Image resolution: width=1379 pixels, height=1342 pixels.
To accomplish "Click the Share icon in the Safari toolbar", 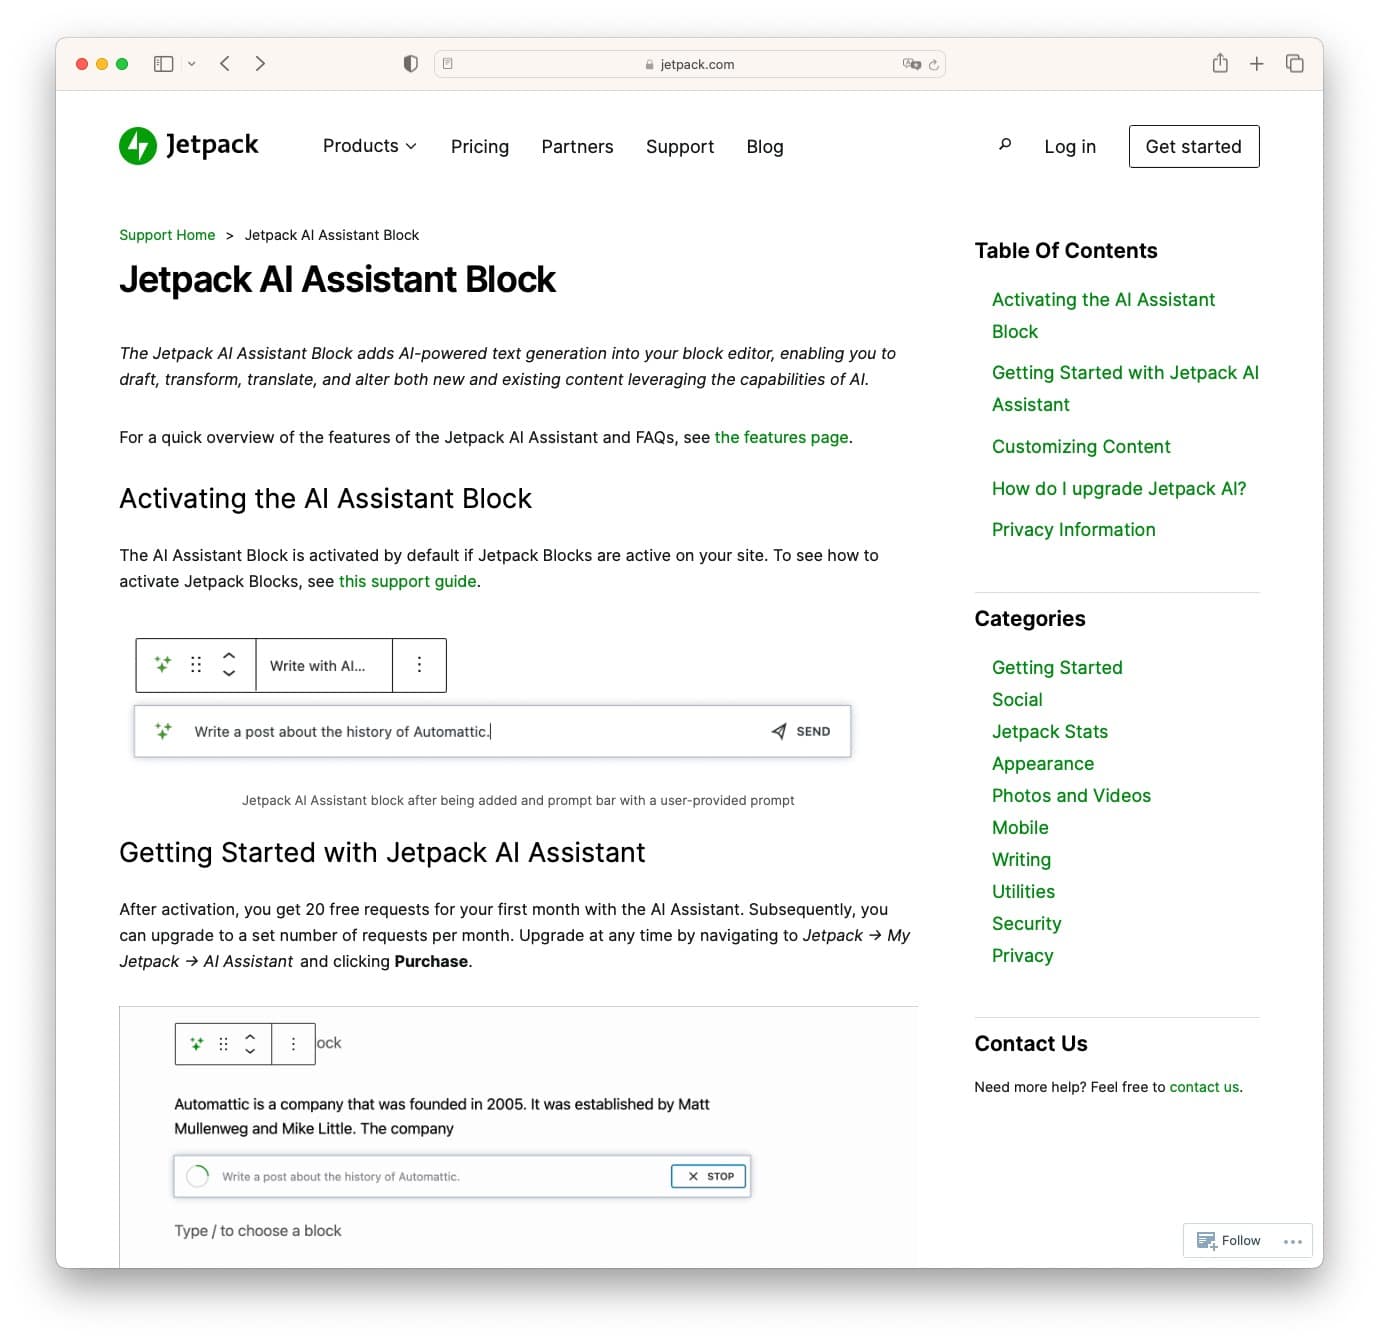I will [1219, 63].
